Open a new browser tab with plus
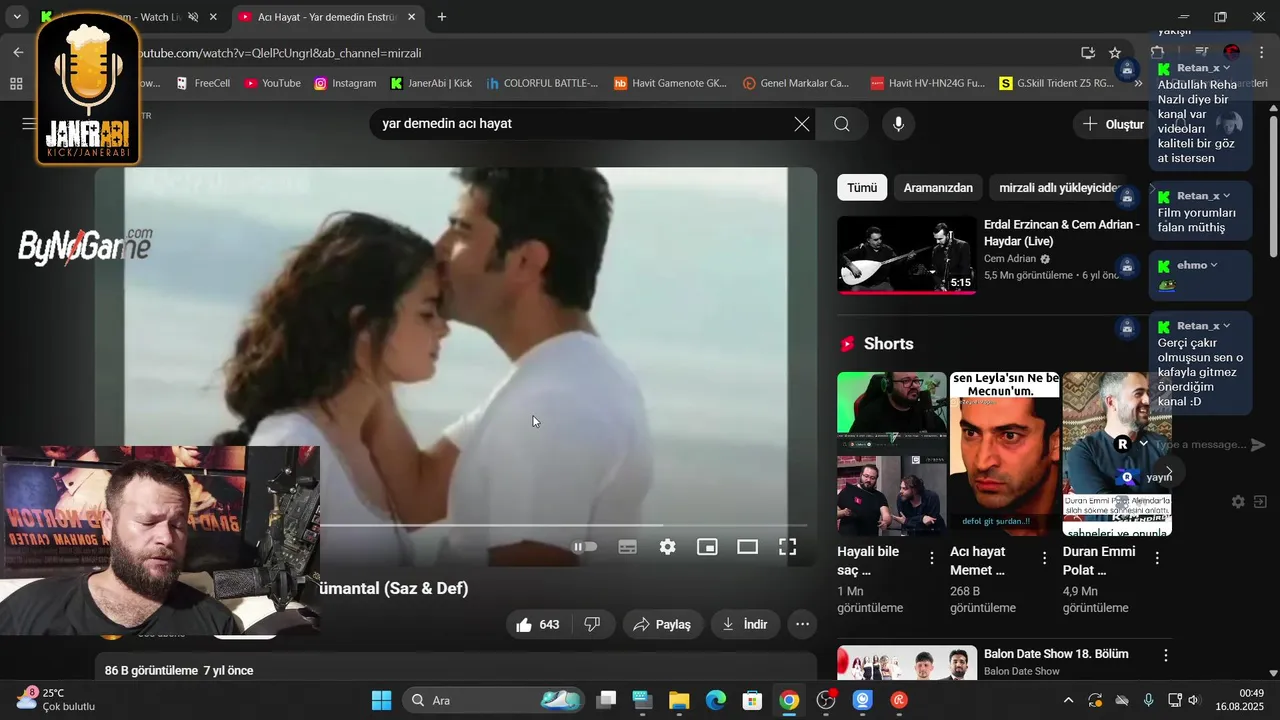 [442, 17]
